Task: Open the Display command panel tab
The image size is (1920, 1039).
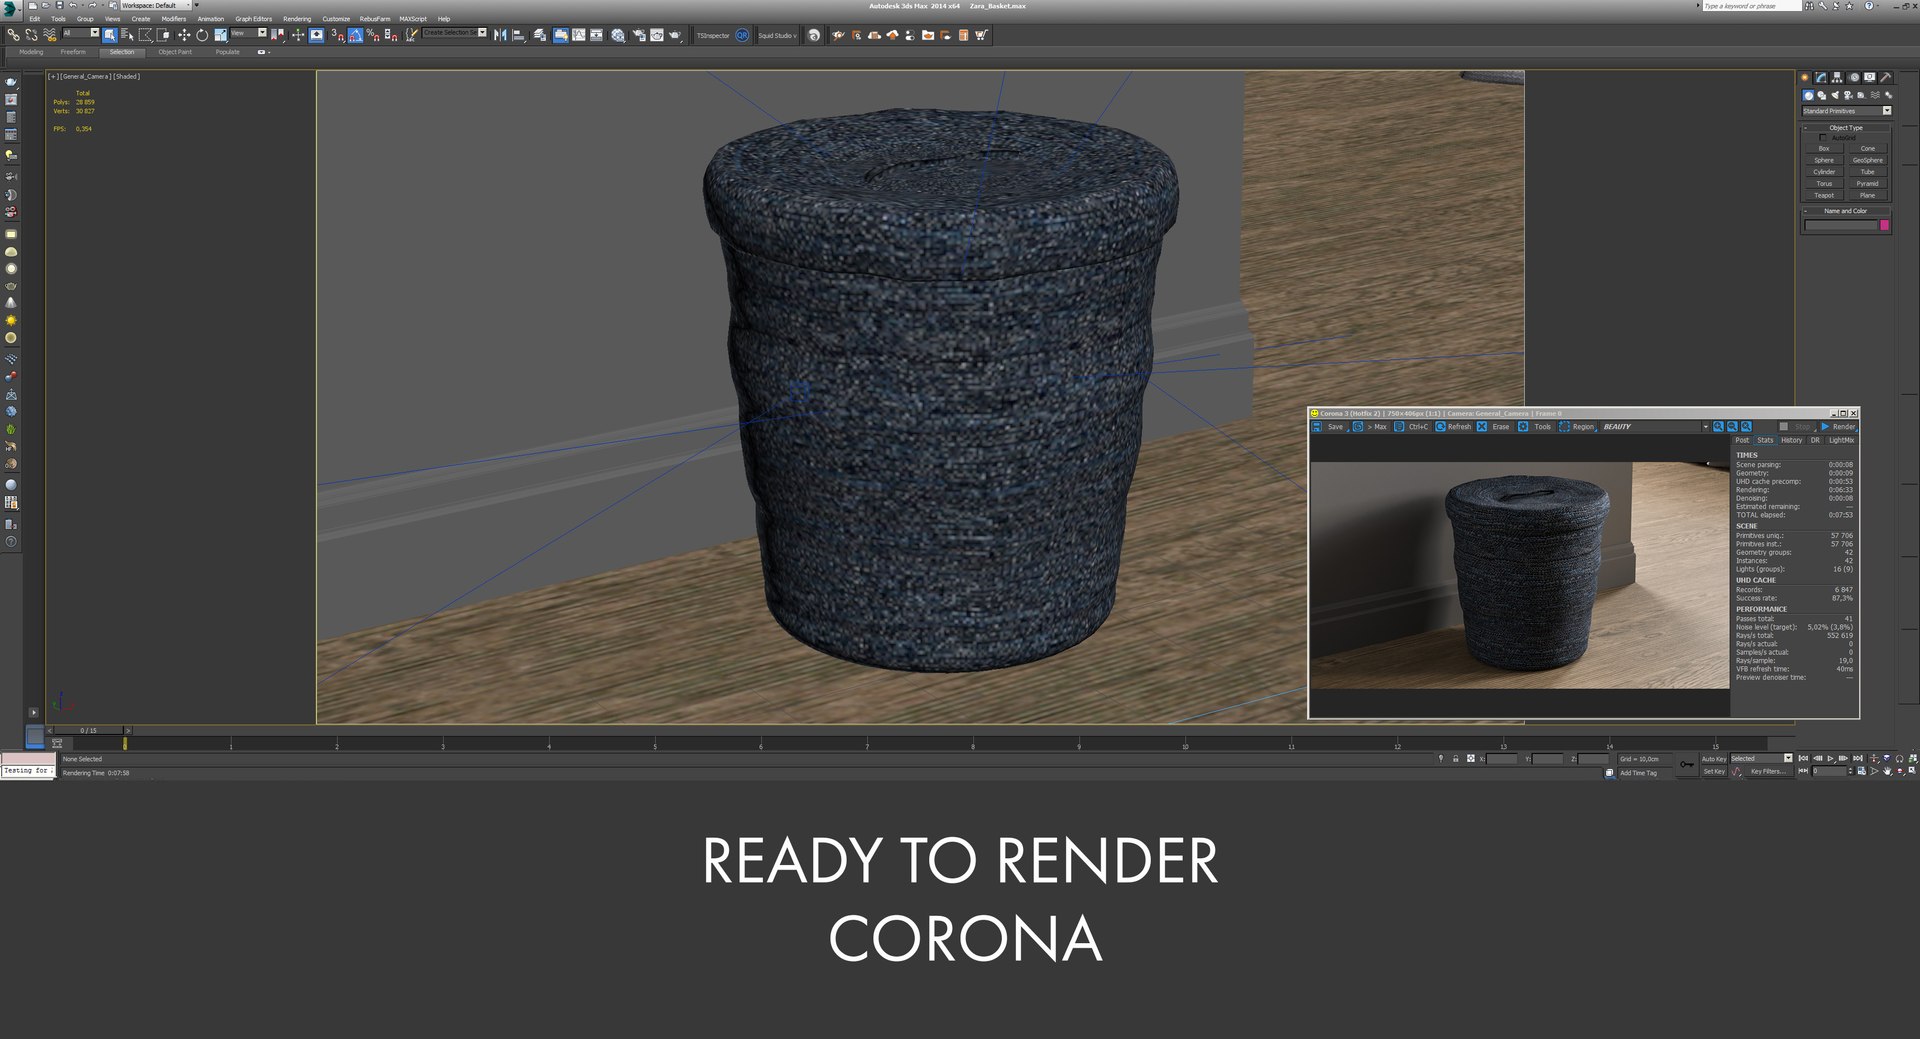Action: pyautogui.click(x=1870, y=77)
